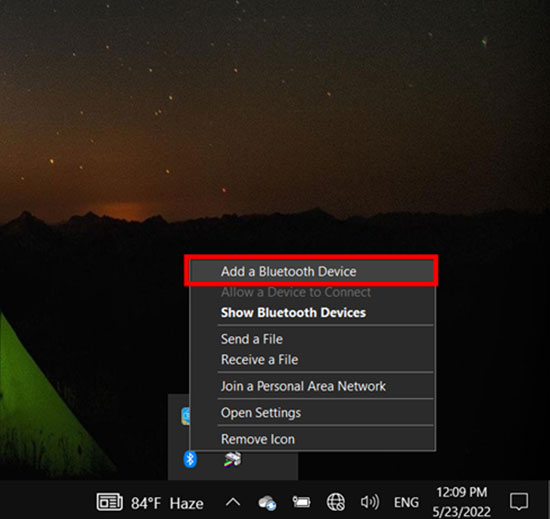Open the clock showing 12:09 PM

click(462, 502)
